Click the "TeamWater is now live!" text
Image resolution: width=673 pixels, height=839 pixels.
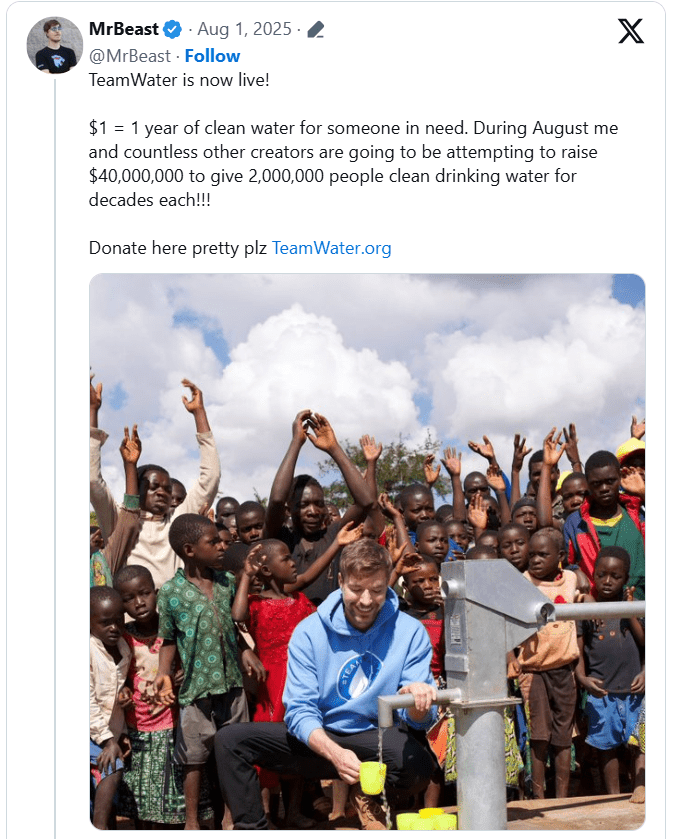pos(179,80)
